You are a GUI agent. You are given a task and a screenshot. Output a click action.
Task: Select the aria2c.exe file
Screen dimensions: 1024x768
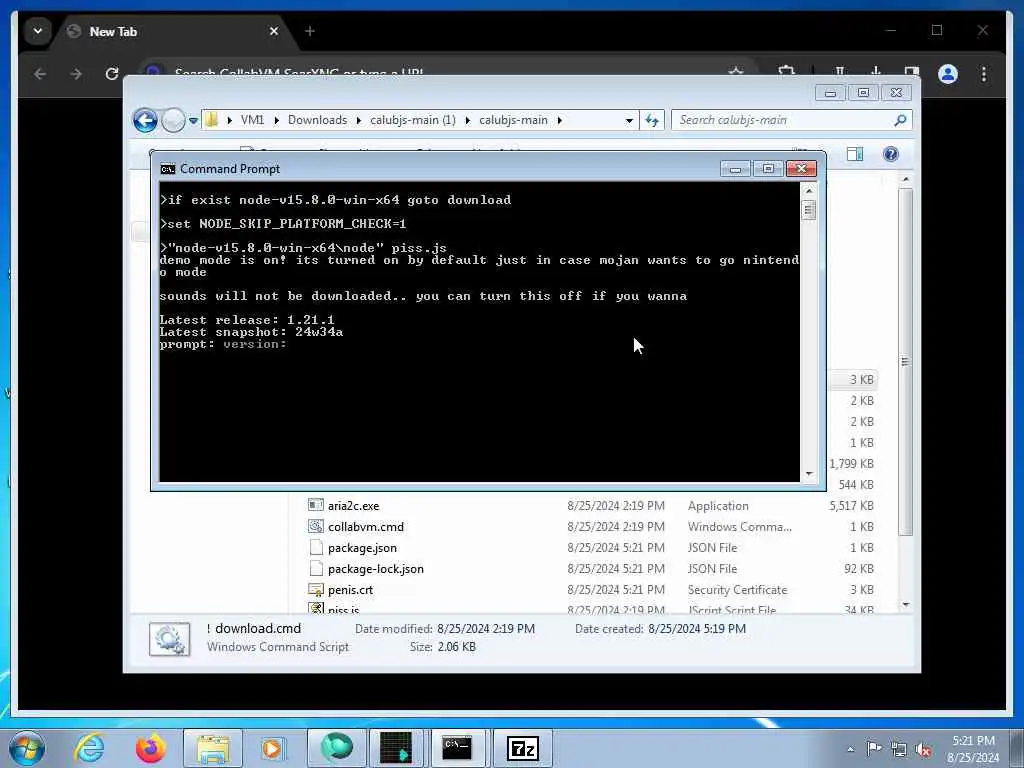coord(353,505)
